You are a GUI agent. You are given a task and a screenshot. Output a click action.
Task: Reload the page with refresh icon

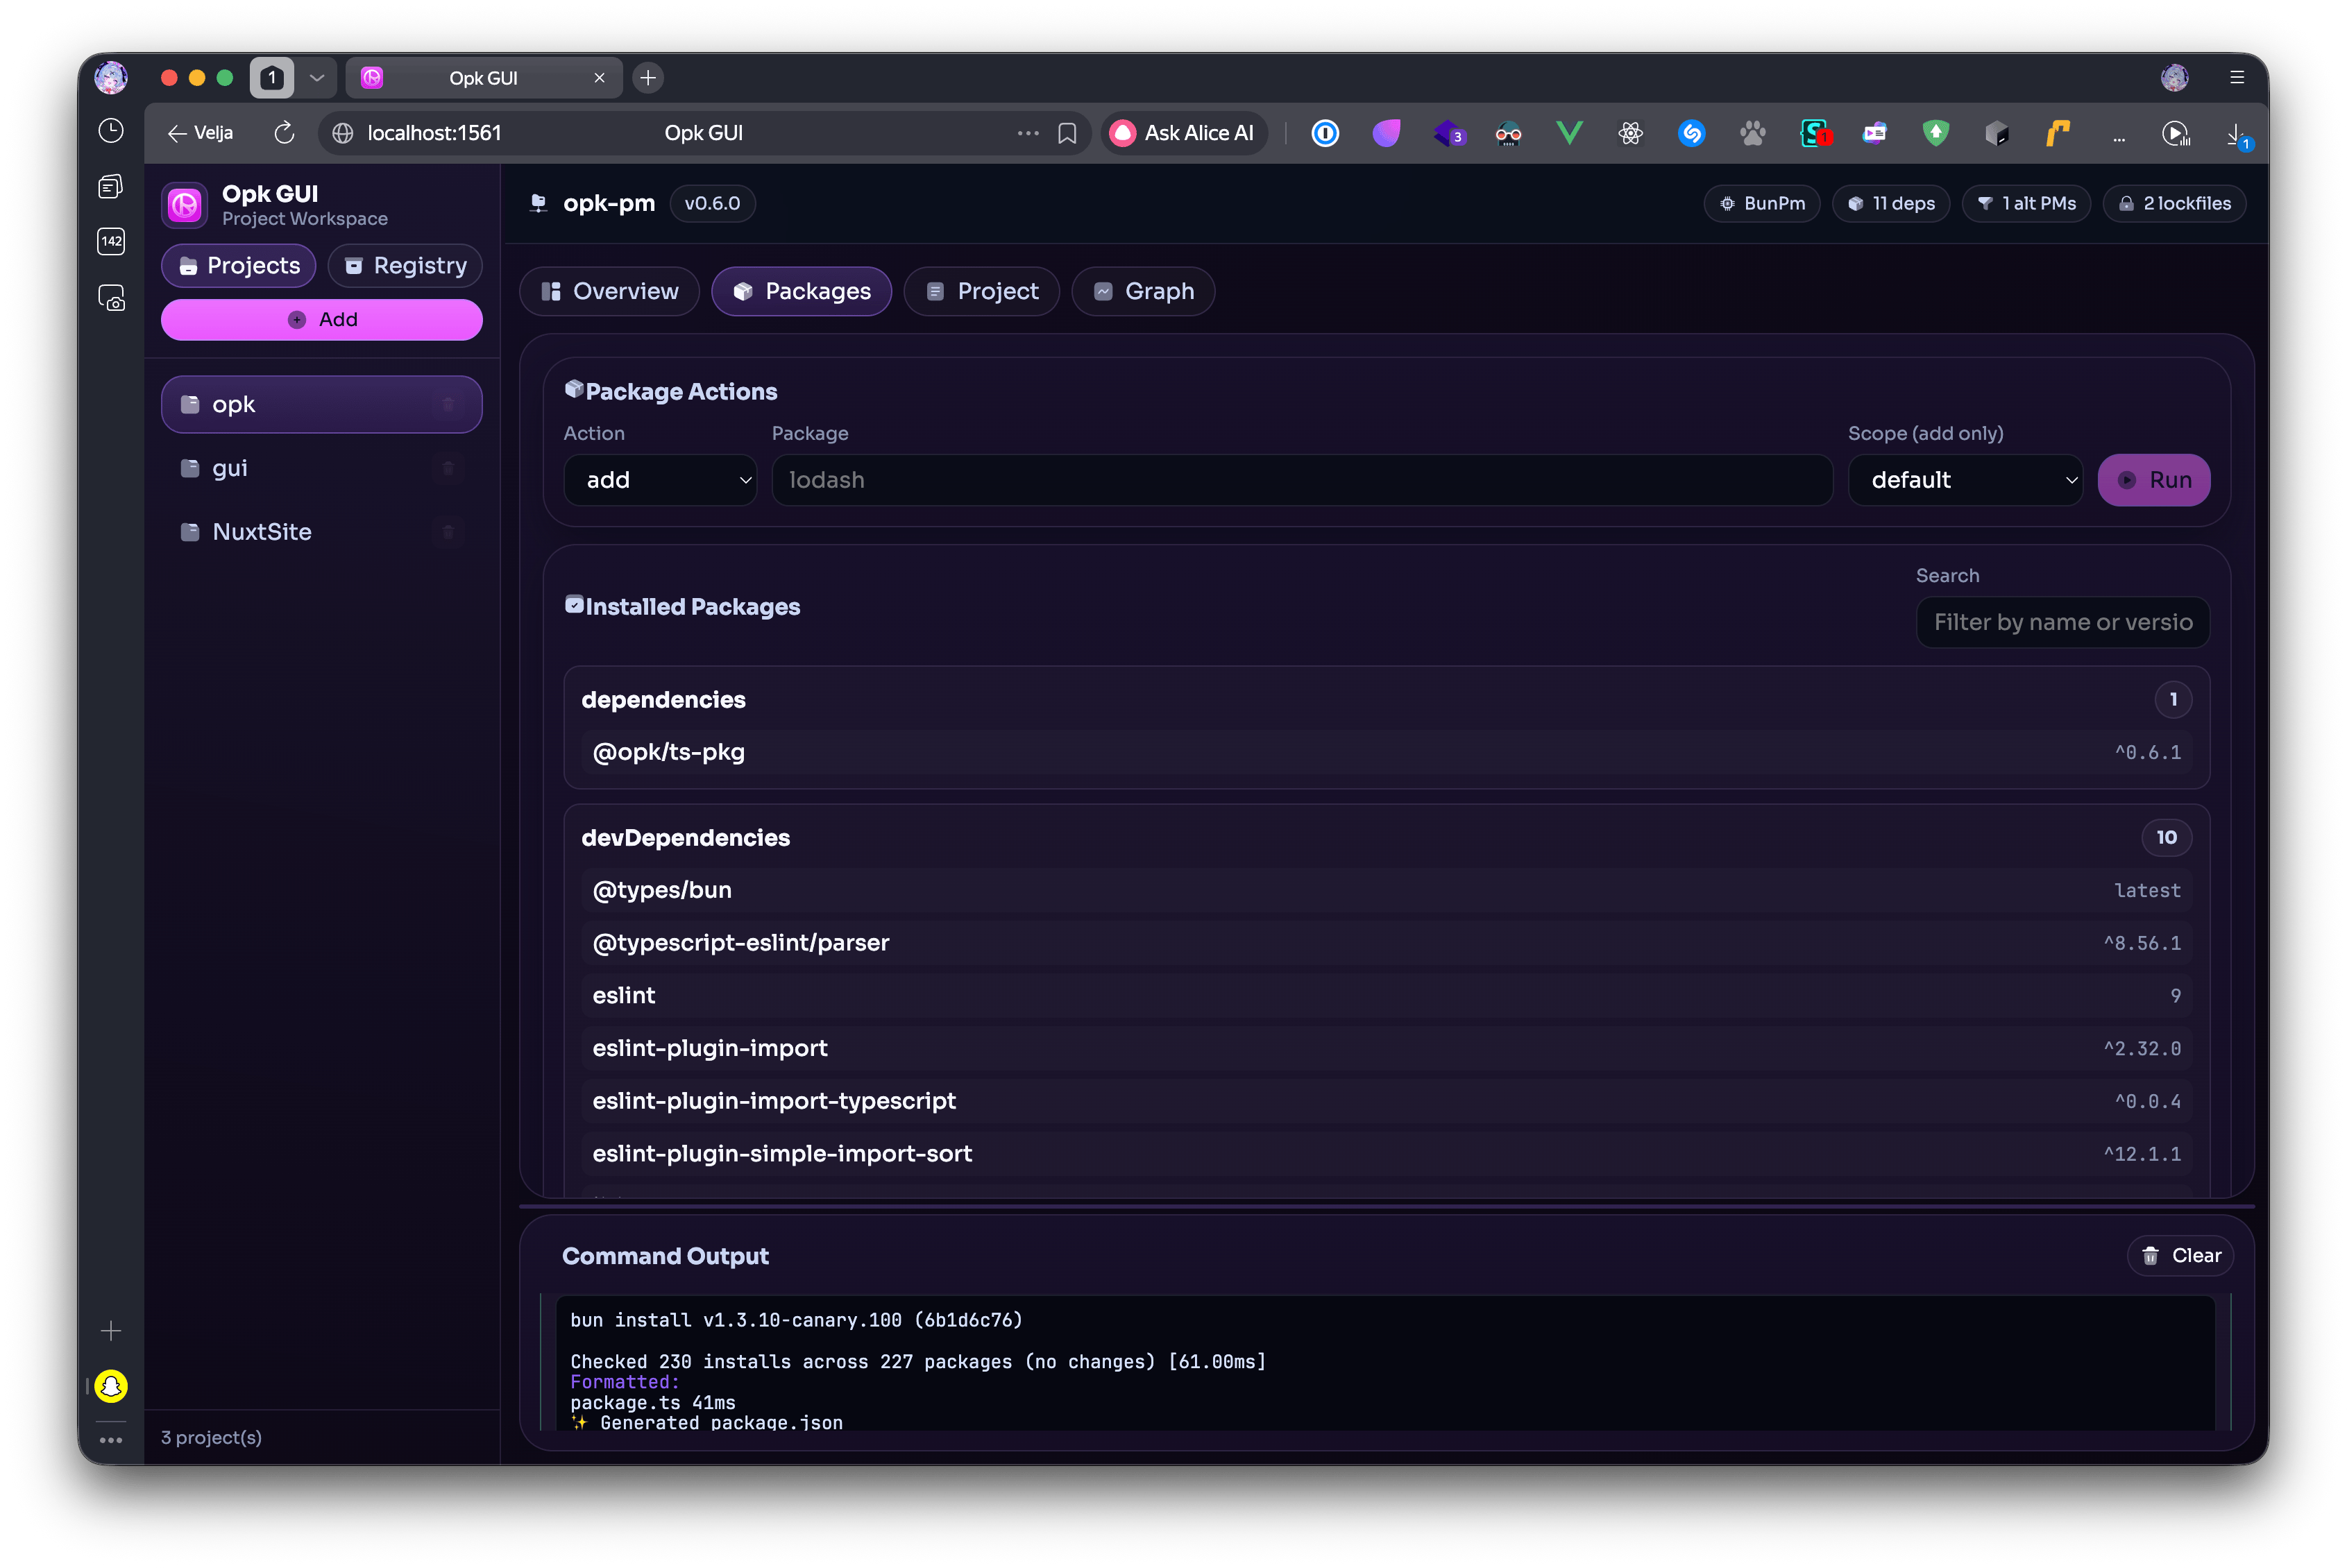284,133
